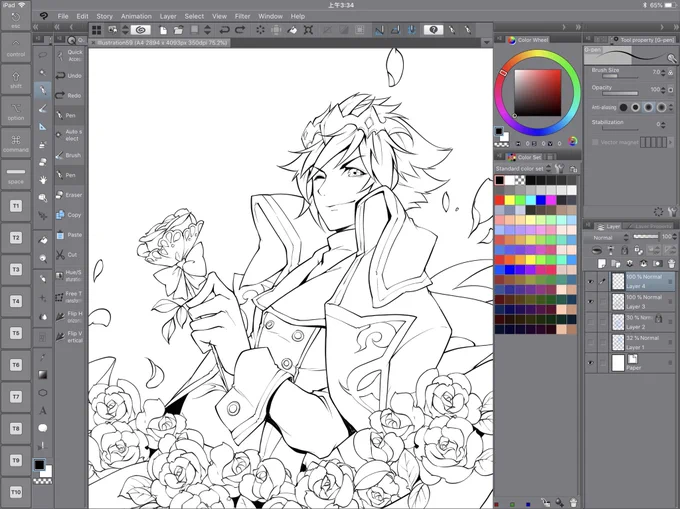This screenshot has height=509, width=680.
Task: Click Quick Access Cut button
Action: coord(69,254)
